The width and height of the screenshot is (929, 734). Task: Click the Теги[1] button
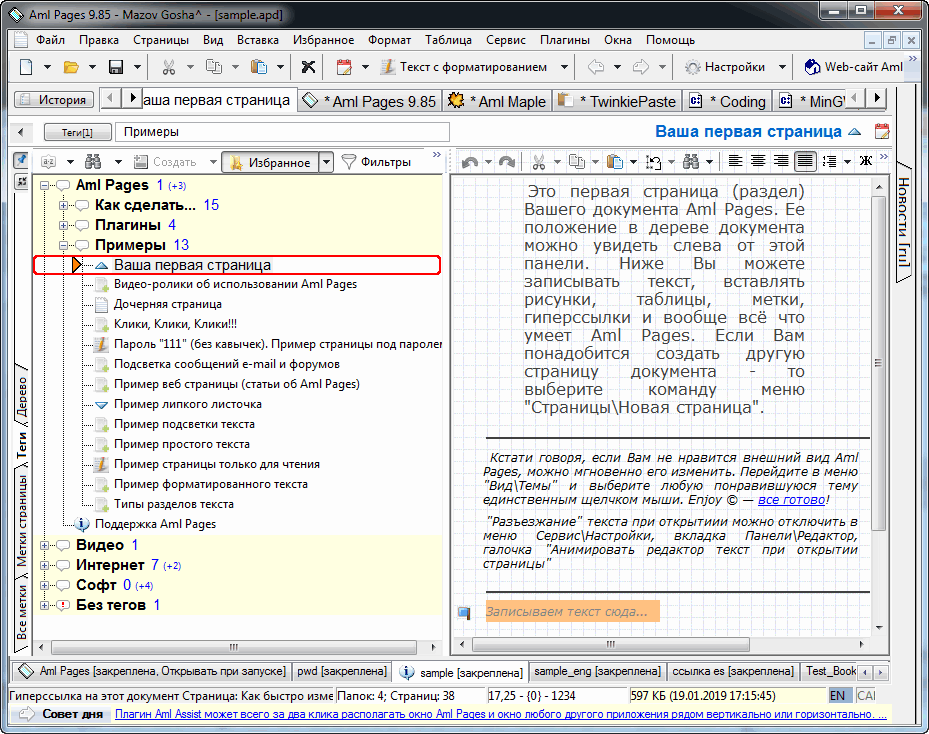tap(78, 132)
